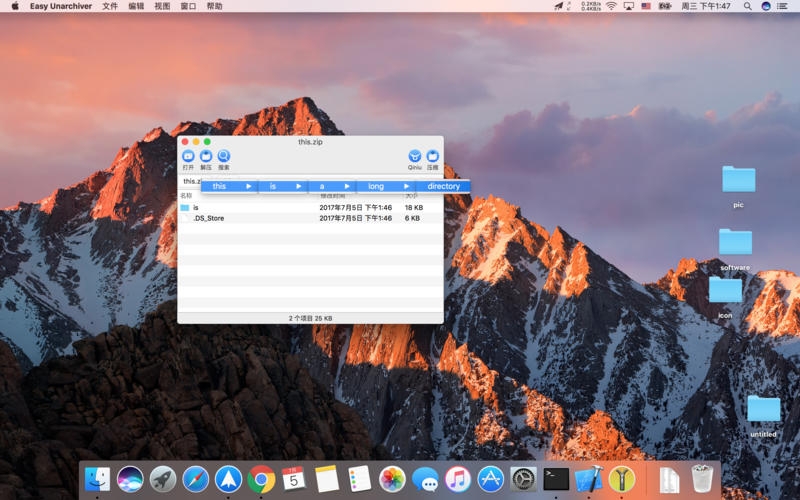The width and height of the screenshot is (800, 500).
Task: Launch Terminal from the dock
Action: coord(556,479)
